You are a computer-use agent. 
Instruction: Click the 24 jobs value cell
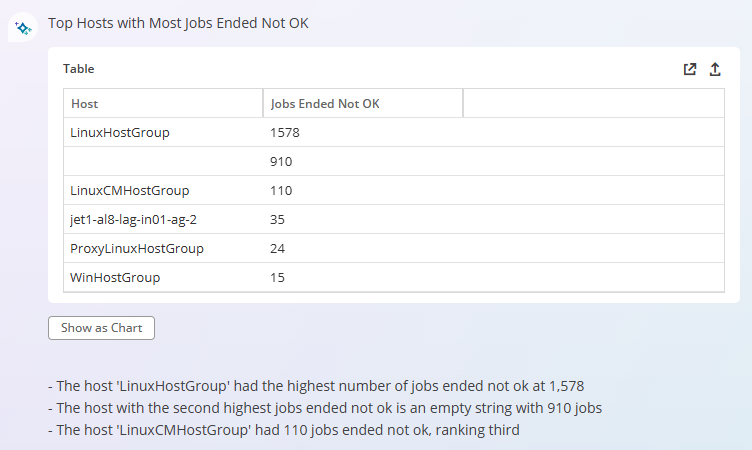363,248
